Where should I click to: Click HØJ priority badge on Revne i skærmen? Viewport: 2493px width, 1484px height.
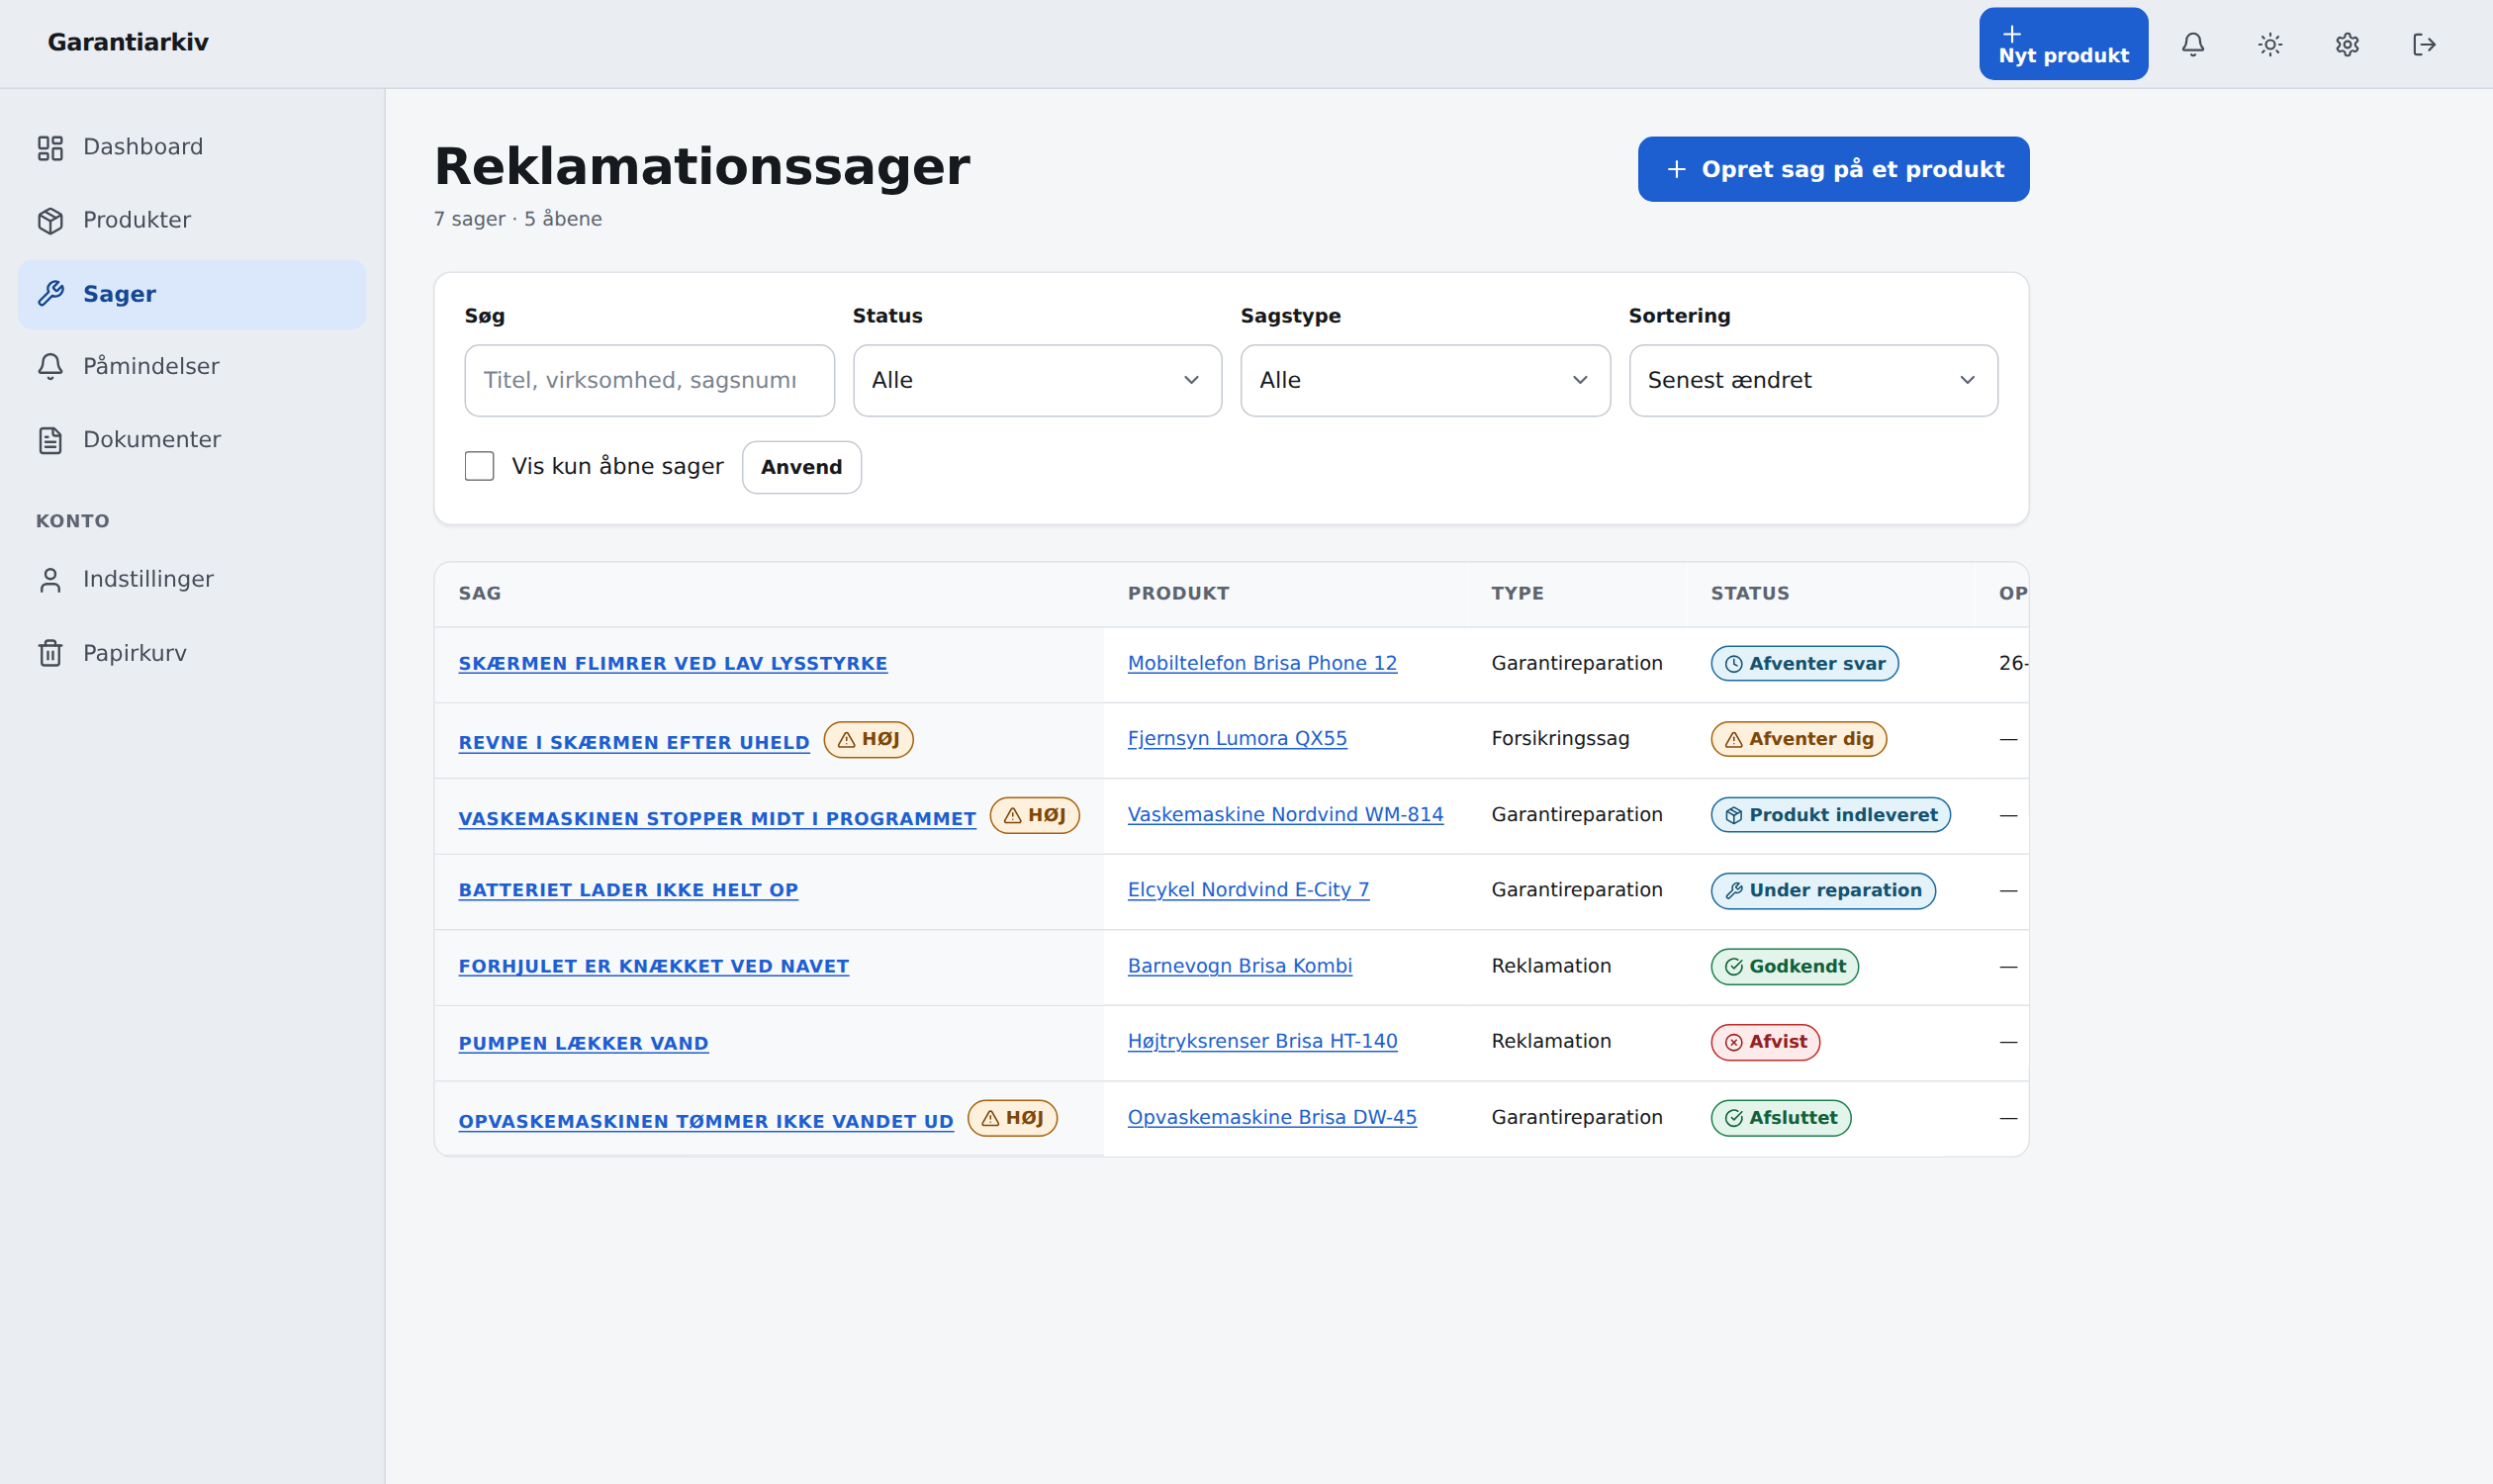tap(868, 739)
